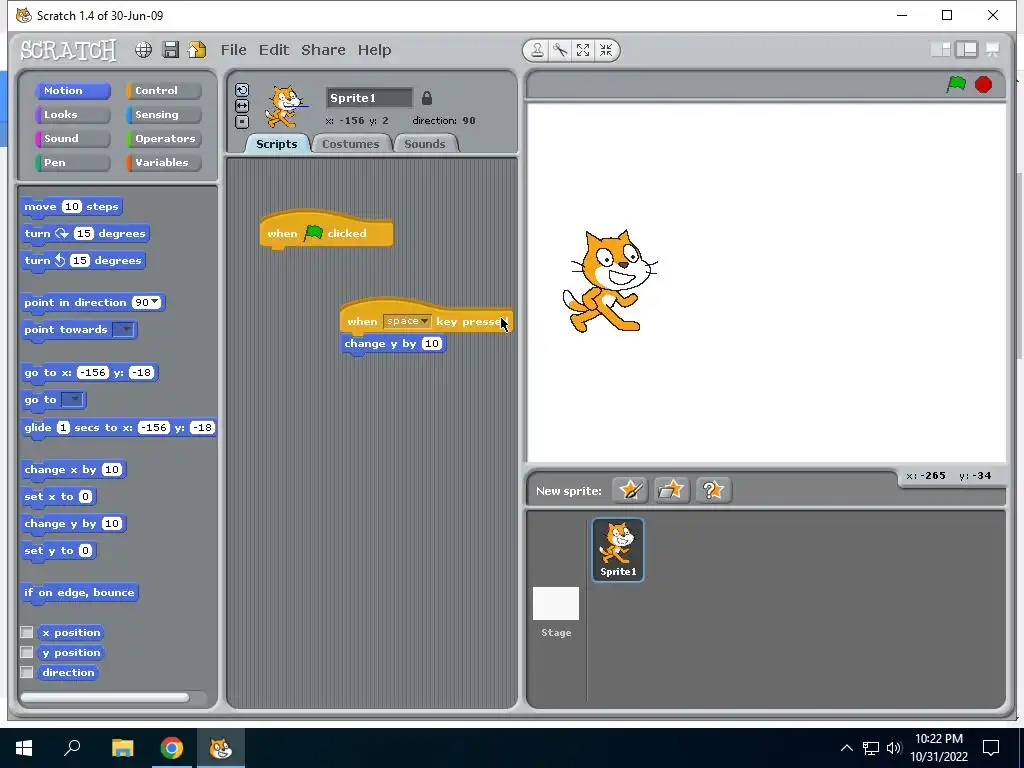This screenshot has height=768, width=1024.
Task: Set rotation style to don't rotate
Action: pyautogui.click(x=242, y=121)
